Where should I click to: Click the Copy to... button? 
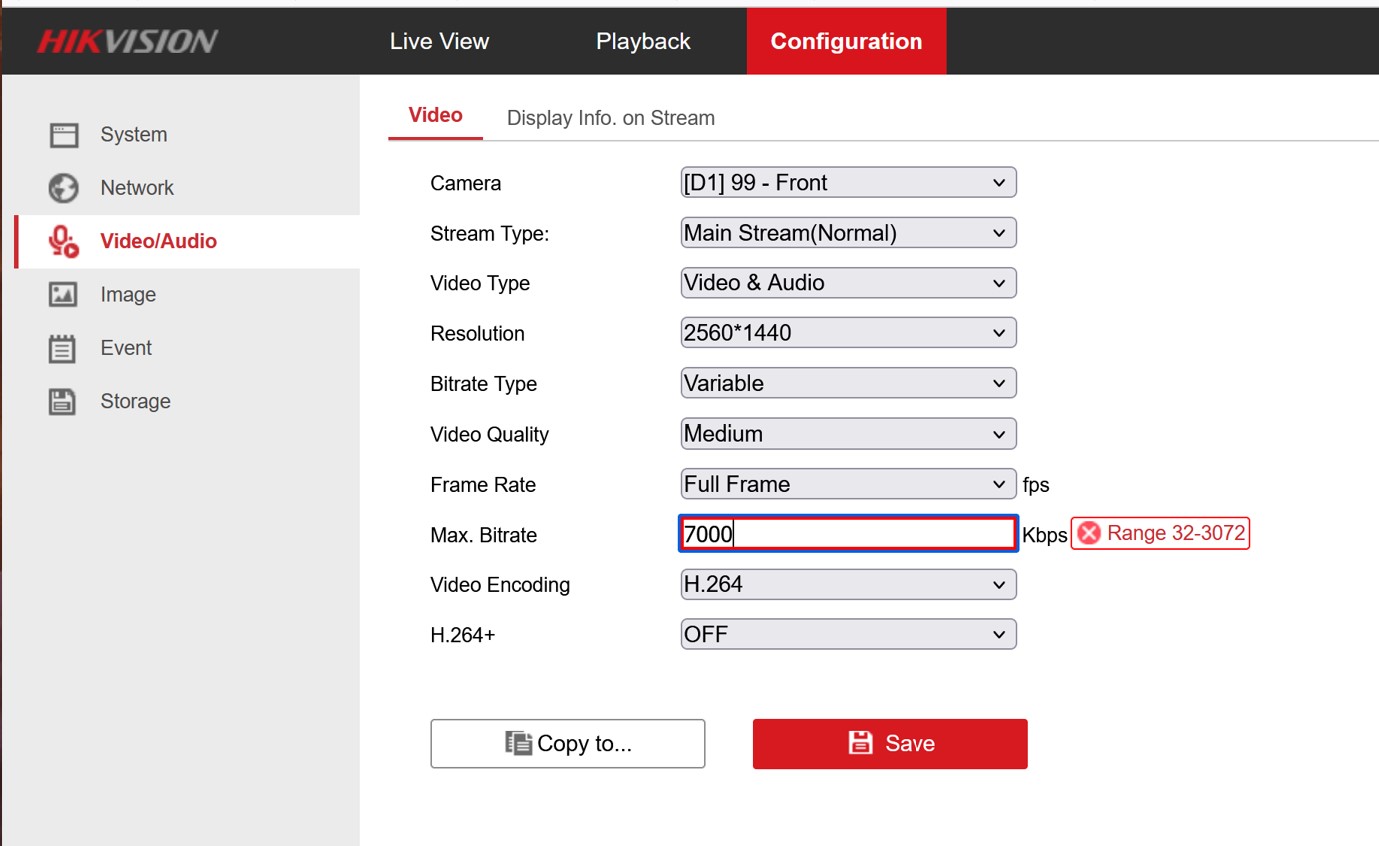tap(567, 744)
